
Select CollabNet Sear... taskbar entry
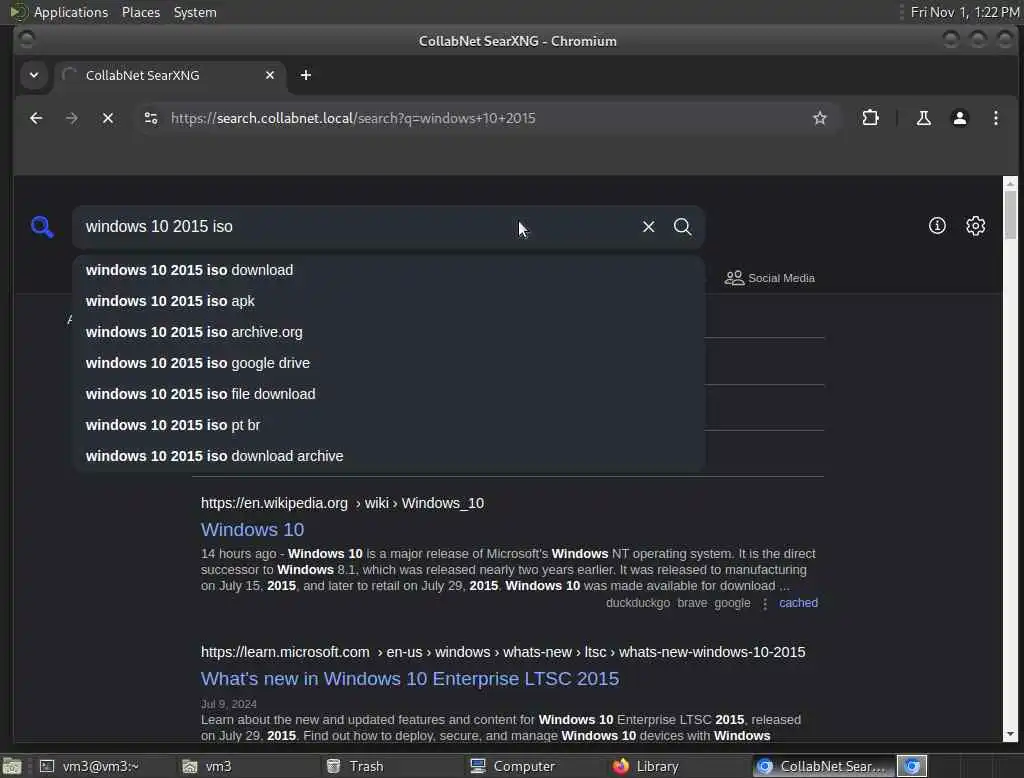pyautogui.click(x=823, y=766)
